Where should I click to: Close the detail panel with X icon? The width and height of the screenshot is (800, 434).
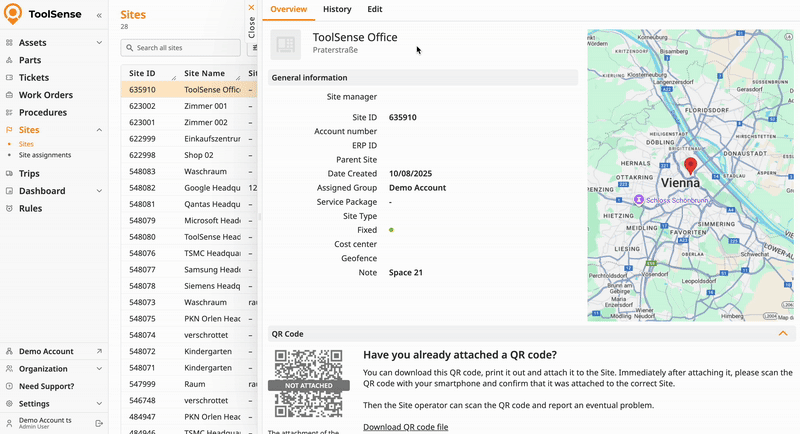251,8
